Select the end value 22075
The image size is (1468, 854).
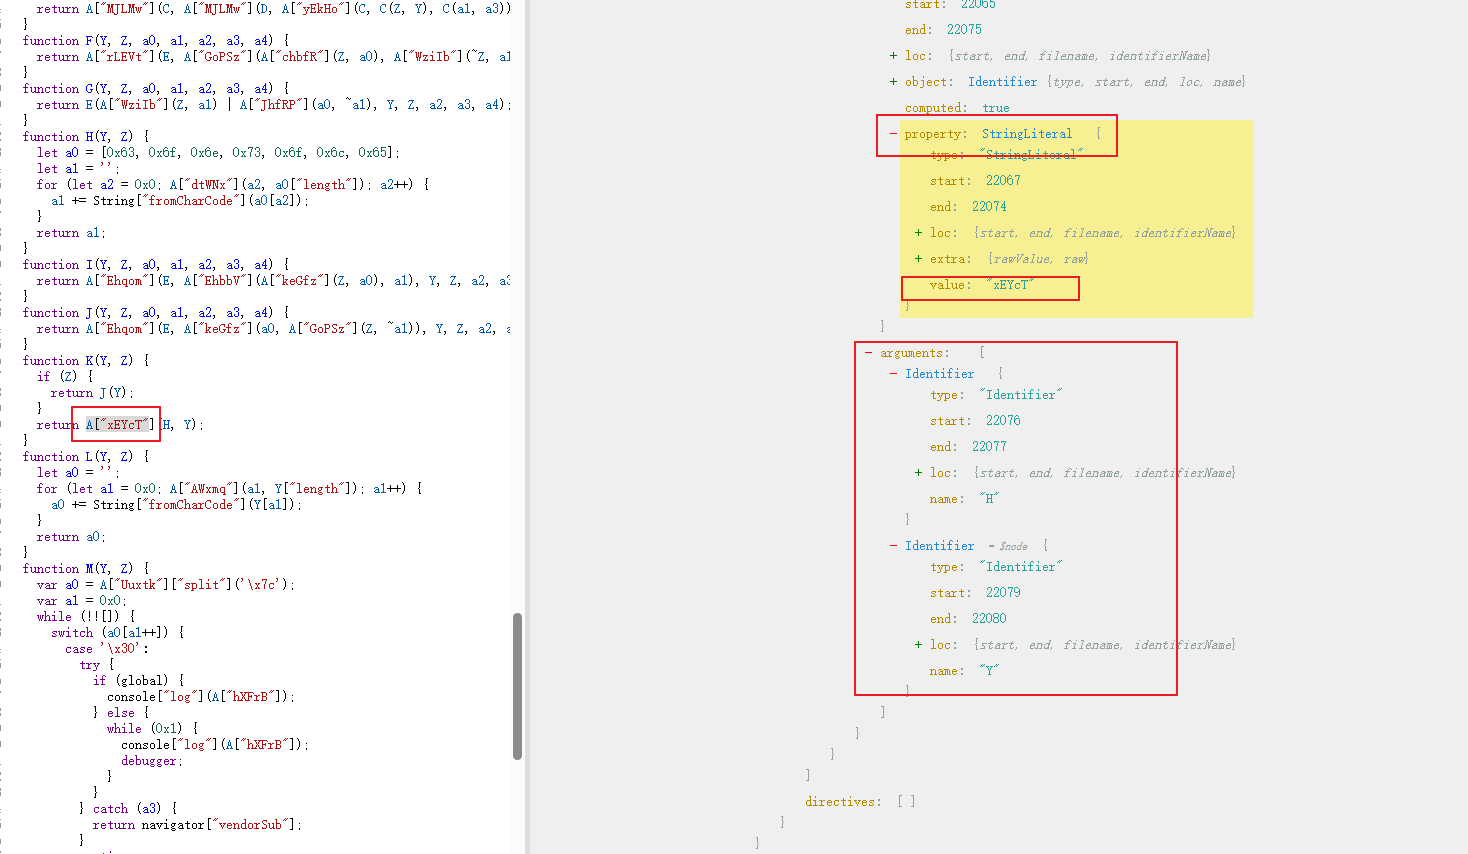click(x=964, y=30)
